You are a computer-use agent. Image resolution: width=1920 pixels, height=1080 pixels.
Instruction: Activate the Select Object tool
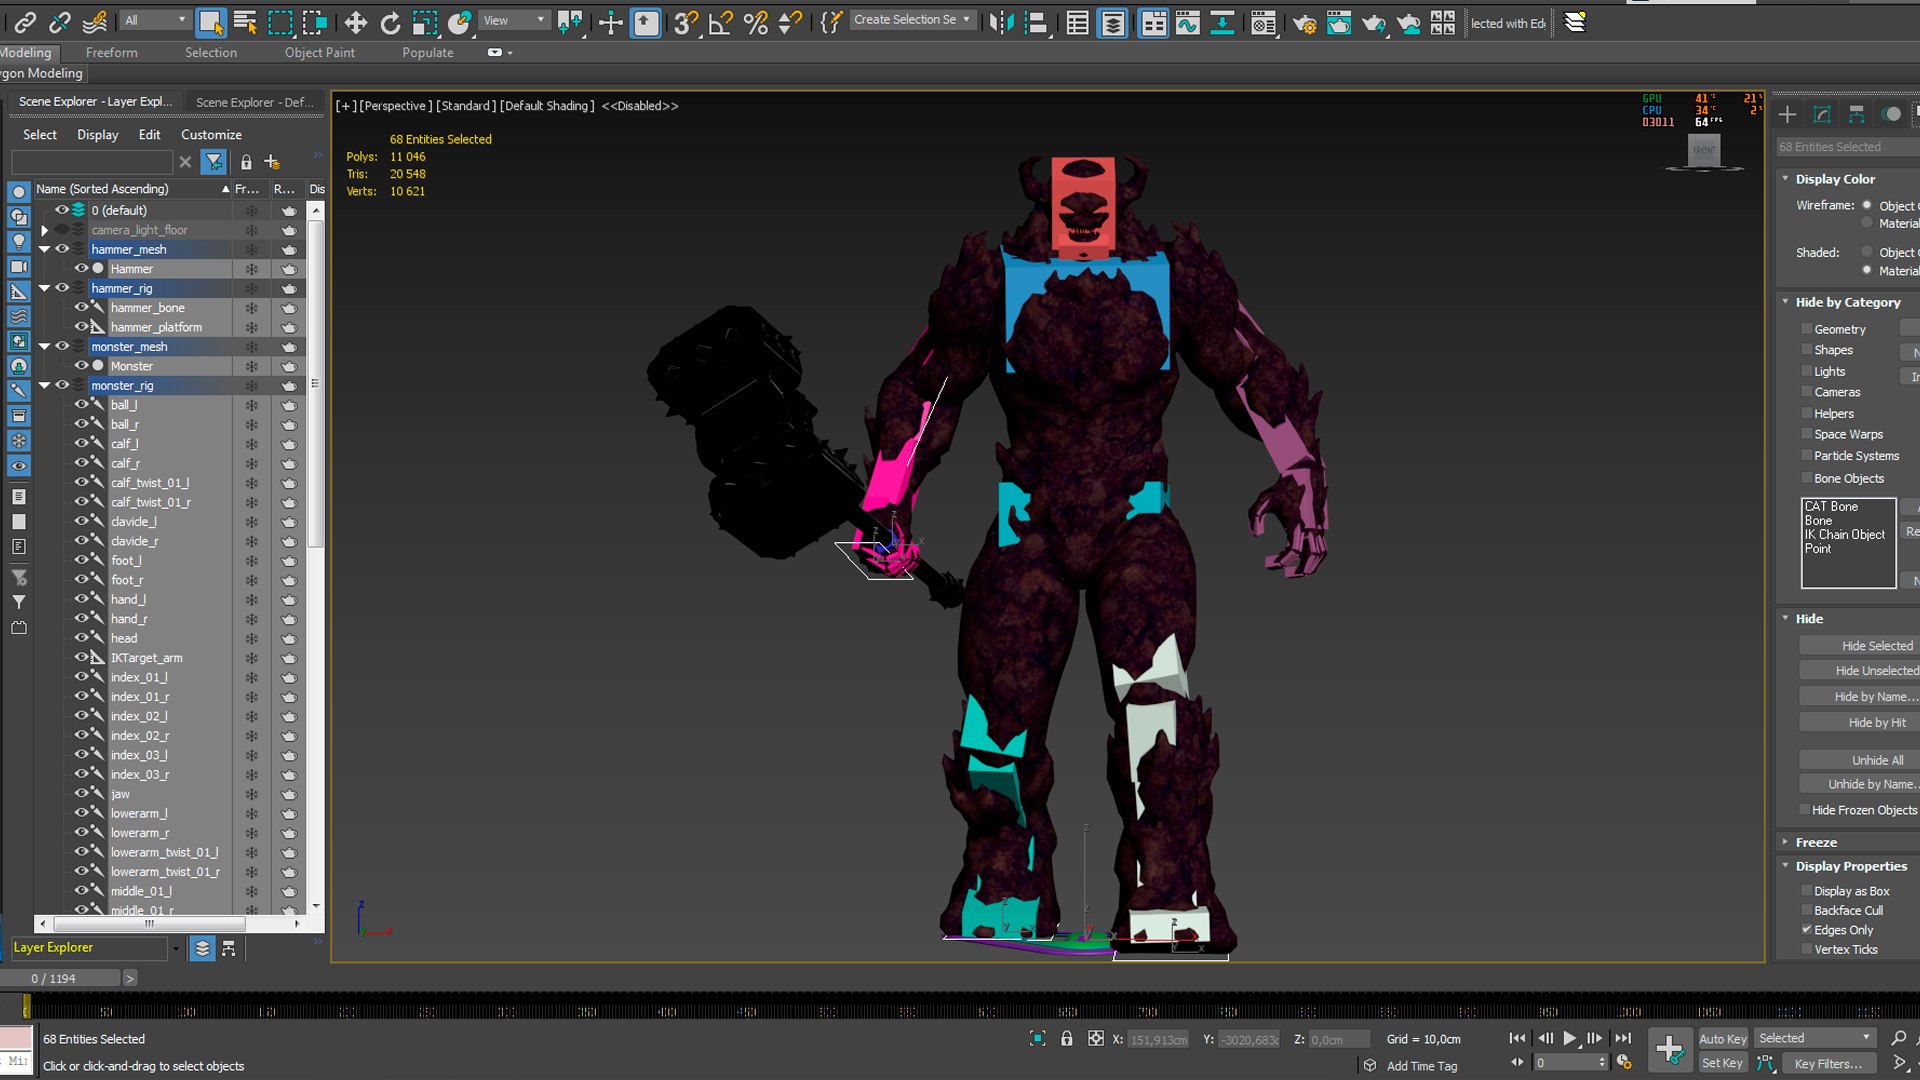[x=211, y=21]
